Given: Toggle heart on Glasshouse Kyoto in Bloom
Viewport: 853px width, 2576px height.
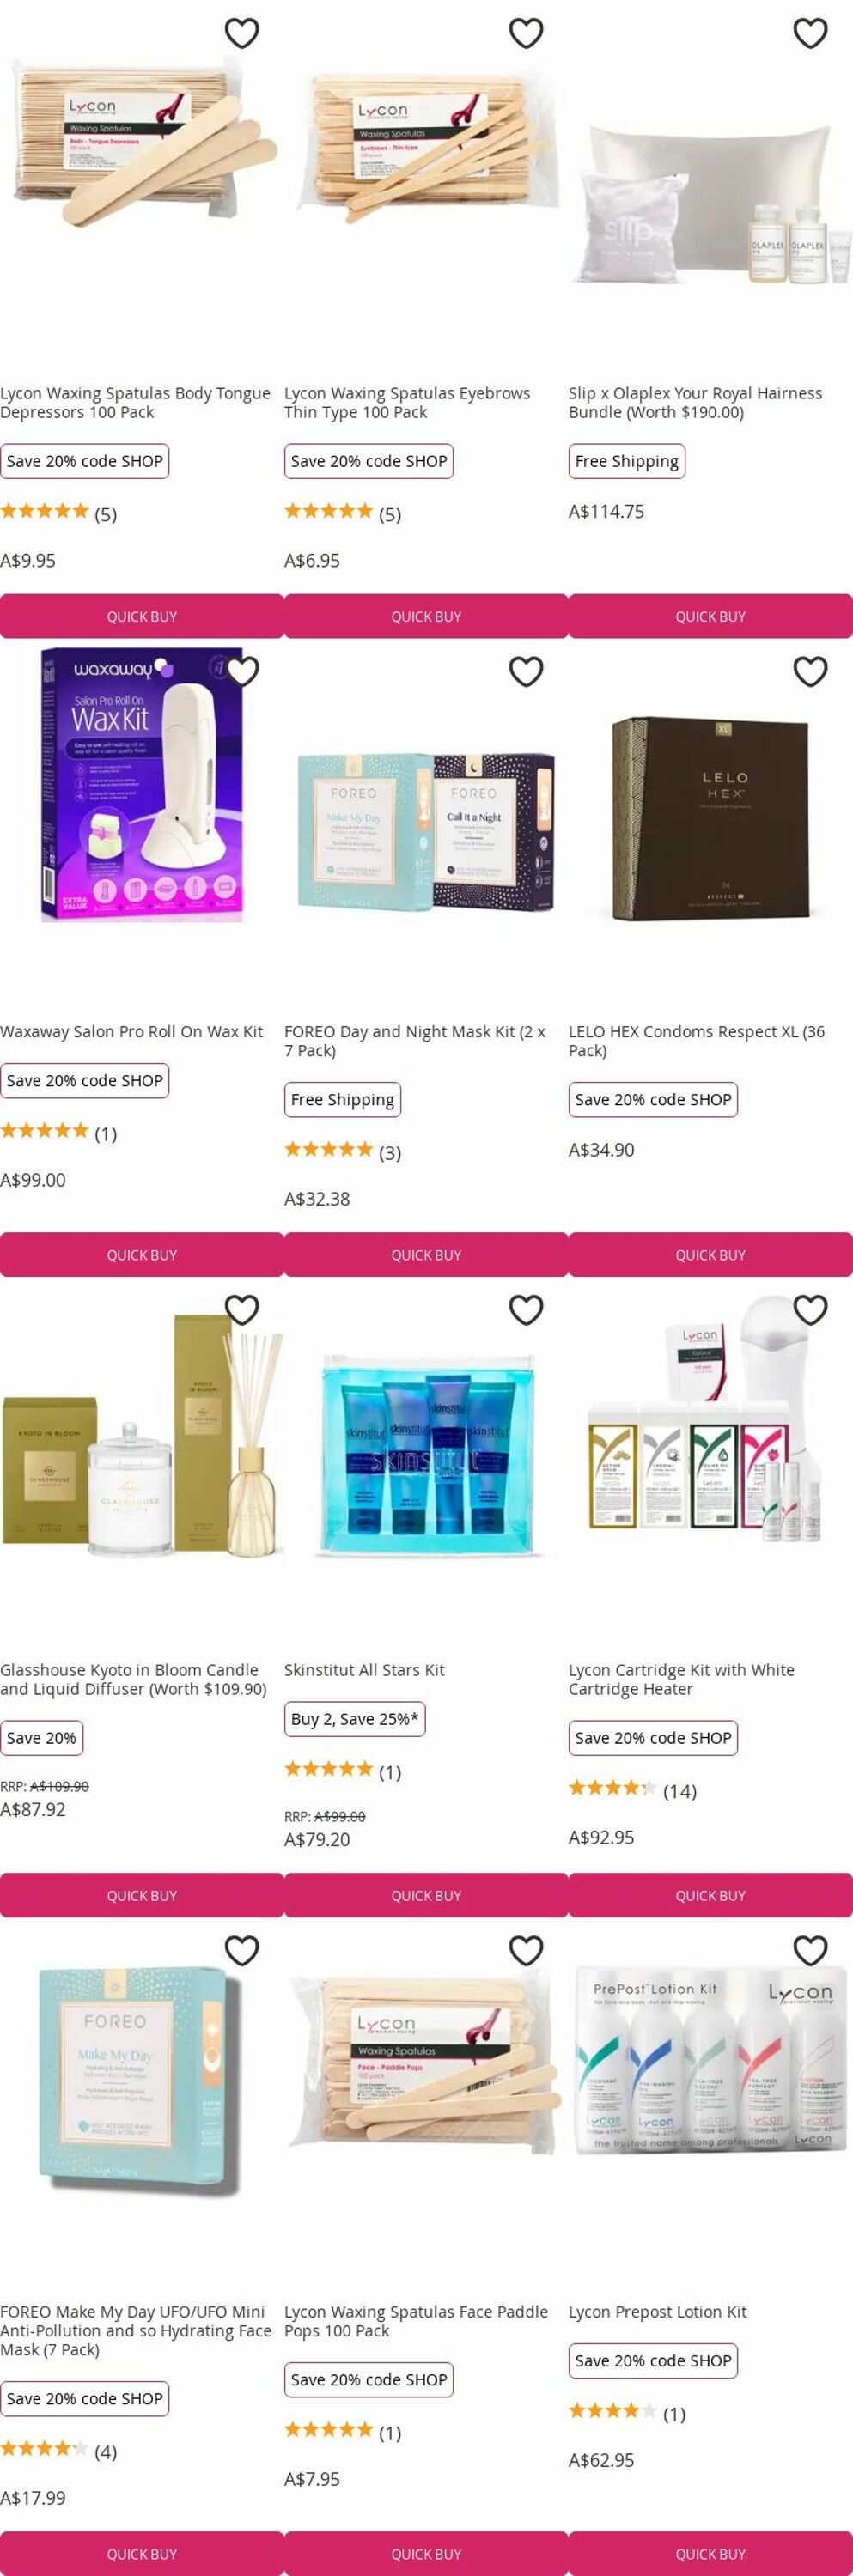Looking at the screenshot, I should coord(242,1309).
